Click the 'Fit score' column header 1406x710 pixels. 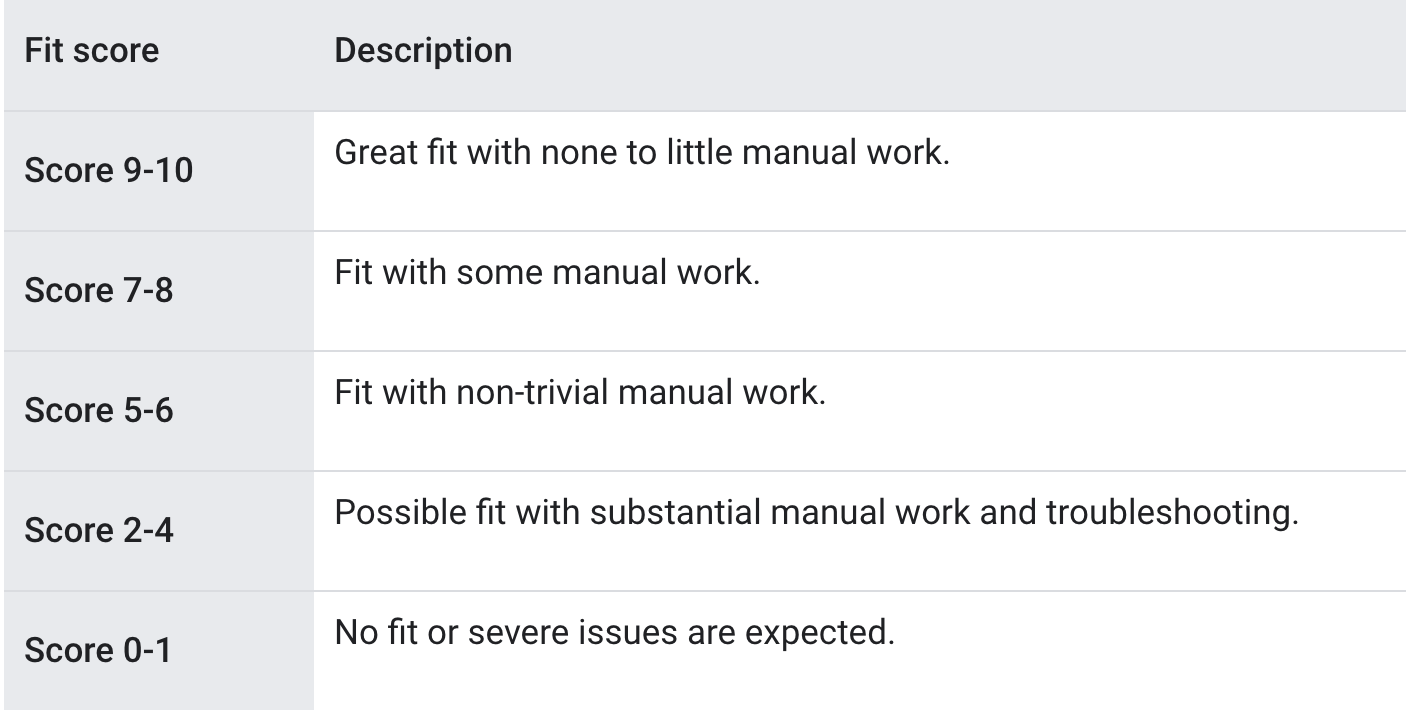tap(91, 51)
